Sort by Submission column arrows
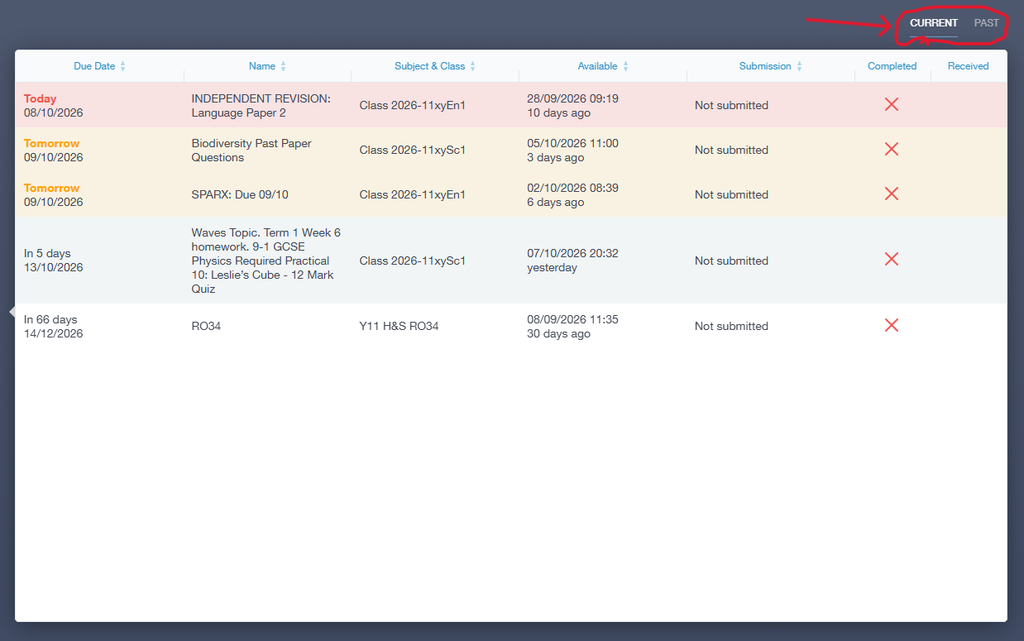1024x641 pixels. 799,66
